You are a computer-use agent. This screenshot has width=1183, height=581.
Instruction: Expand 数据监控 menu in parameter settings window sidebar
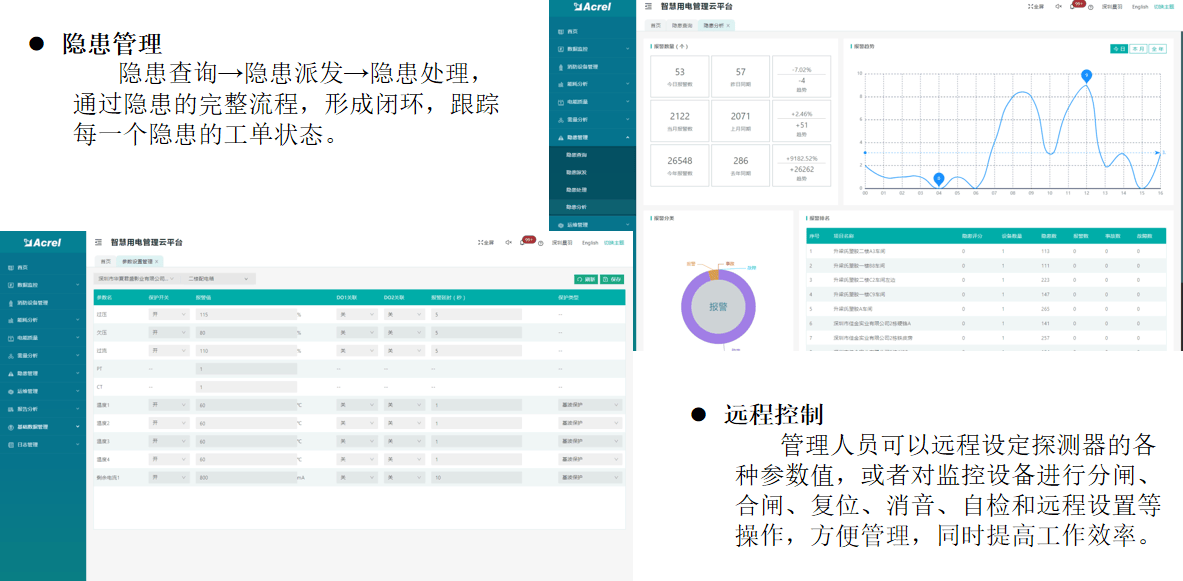tap(43, 285)
